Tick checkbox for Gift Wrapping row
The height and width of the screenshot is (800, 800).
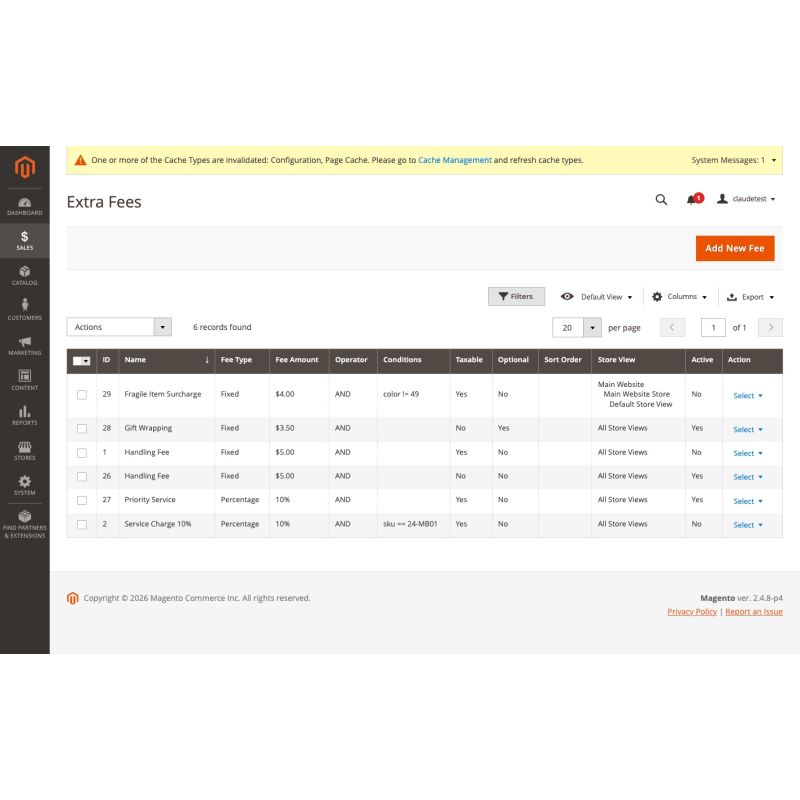(82, 429)
